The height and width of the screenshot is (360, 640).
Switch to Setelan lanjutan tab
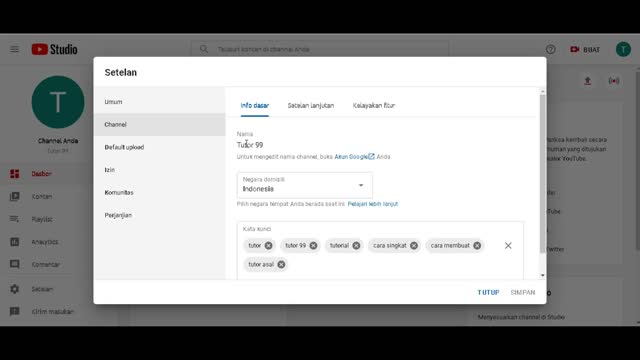tap(311, 106)
